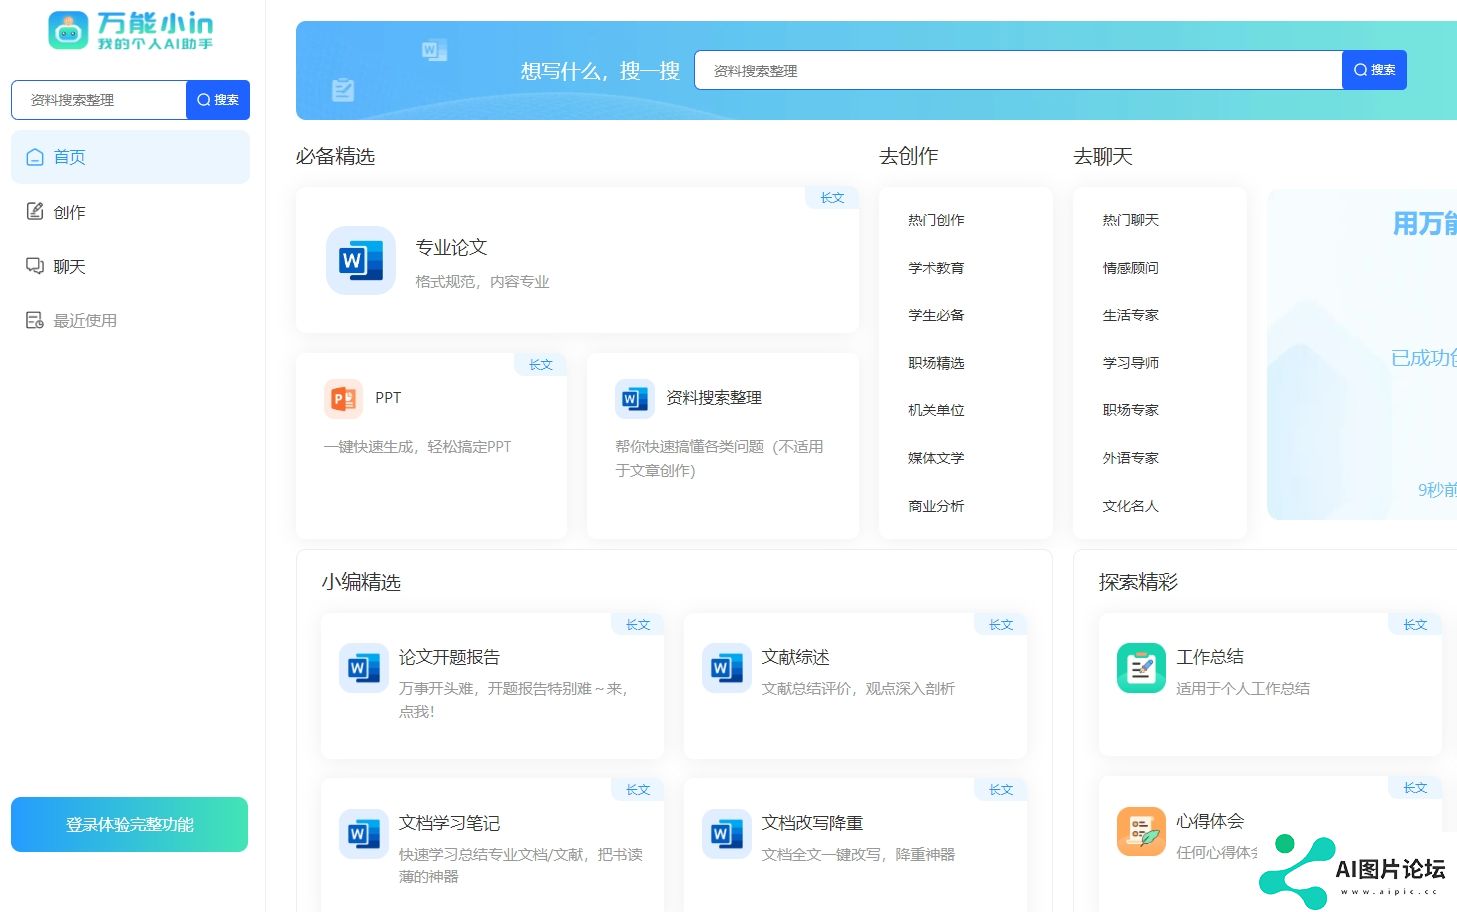Go to 首页 in the sidebar
Viewport: 1457px width, 912px height.
(130, 157)
